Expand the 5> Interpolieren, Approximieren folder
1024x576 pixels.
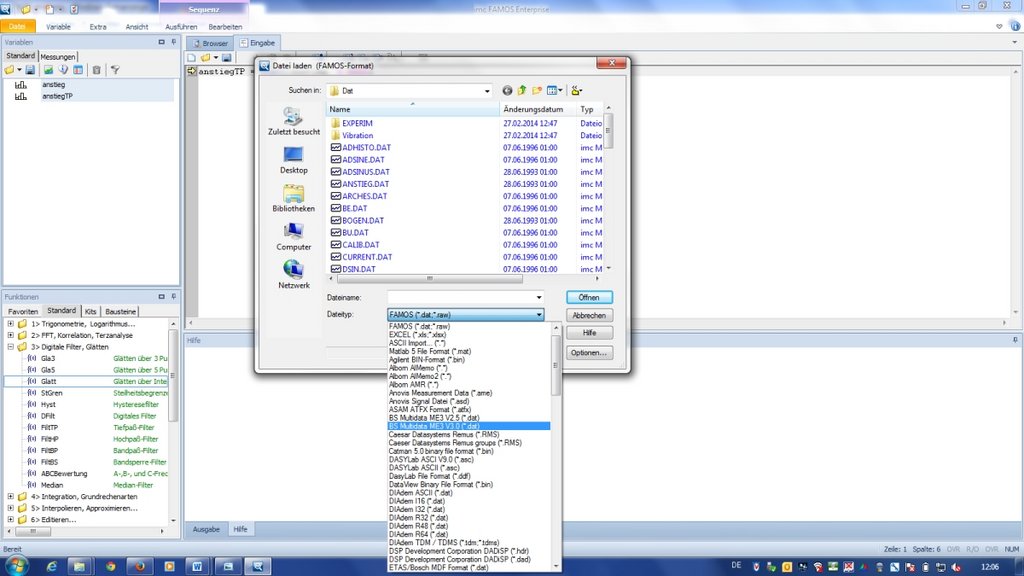(10, 508)
